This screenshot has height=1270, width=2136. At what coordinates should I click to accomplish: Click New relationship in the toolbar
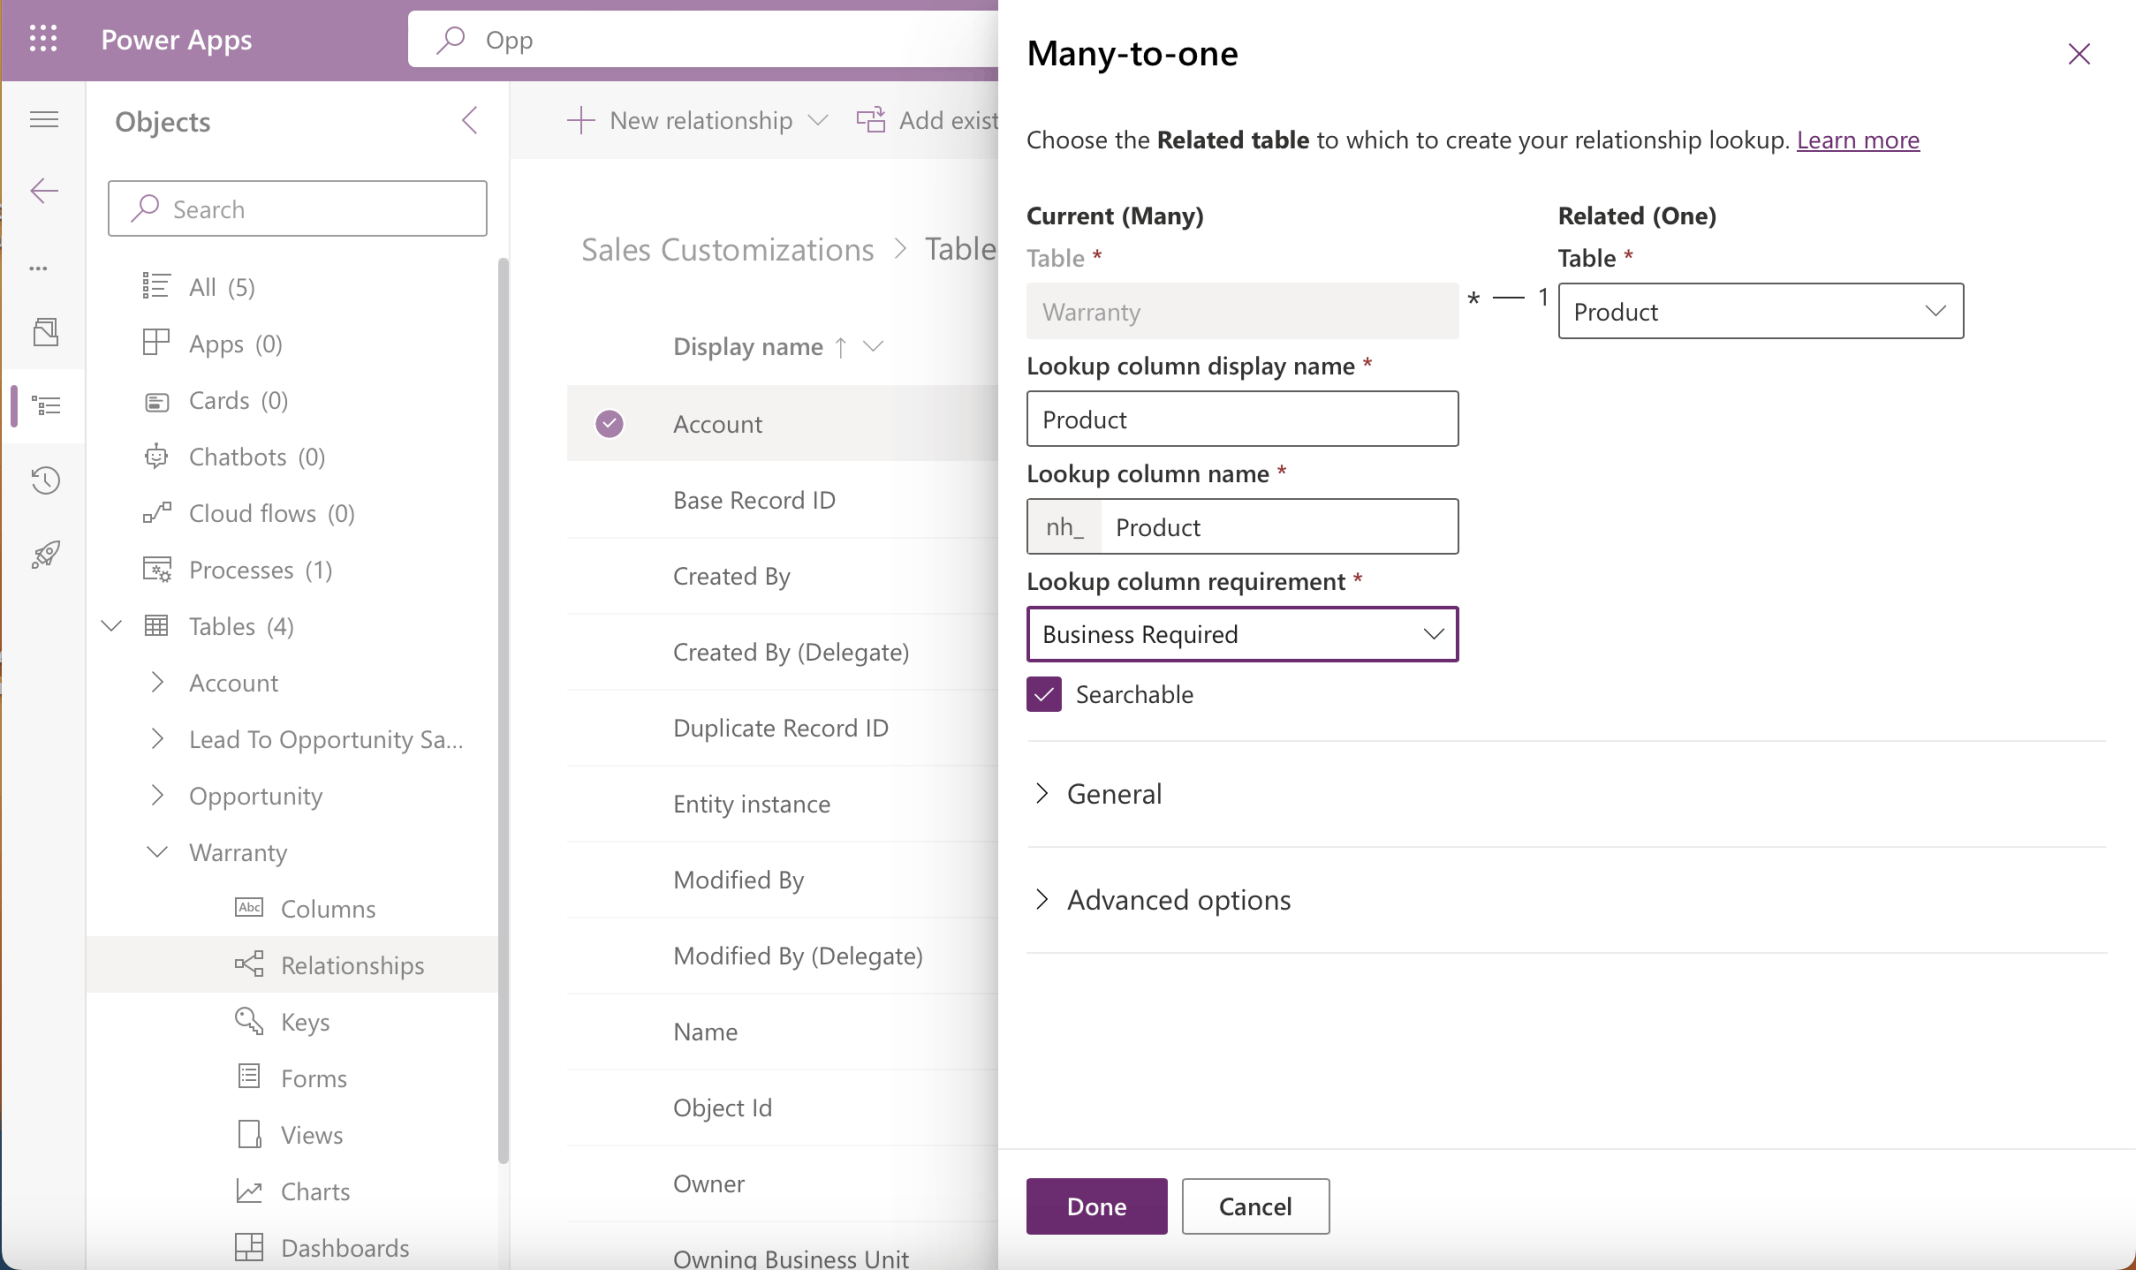pyautogui.click(x=698, y=119)
